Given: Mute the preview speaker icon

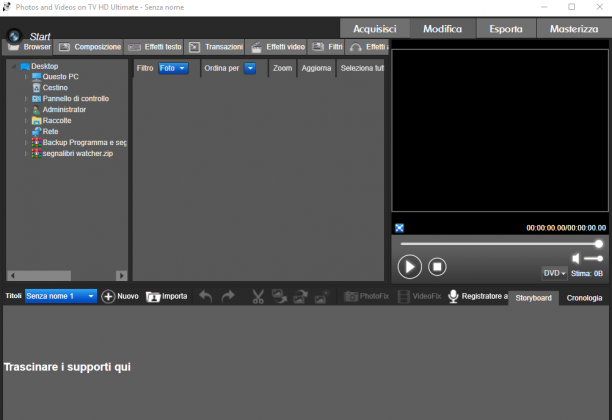Looking at the screenshot, I should pos(576,258).
